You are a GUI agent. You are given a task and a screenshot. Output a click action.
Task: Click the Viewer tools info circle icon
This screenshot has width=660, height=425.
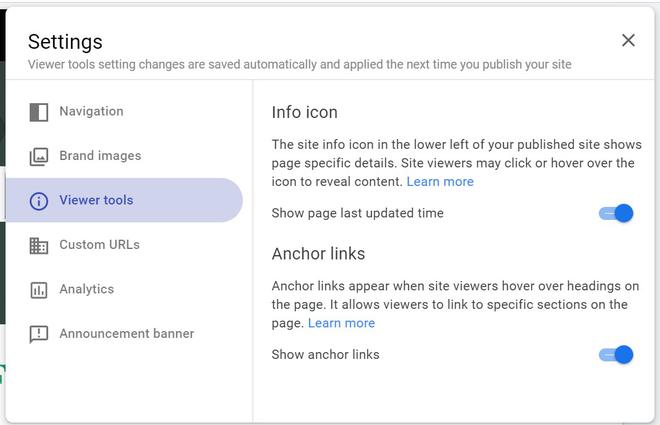point(39,201)
